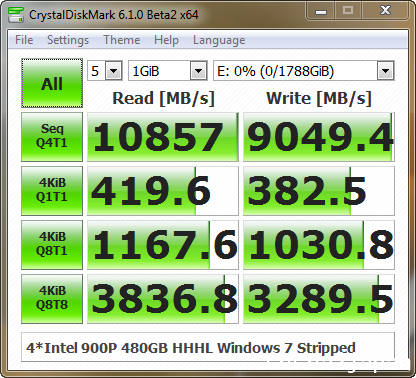Select the Seq write value 9049.4
This screenshot has height=378, width=416.
tap(319, 137)
